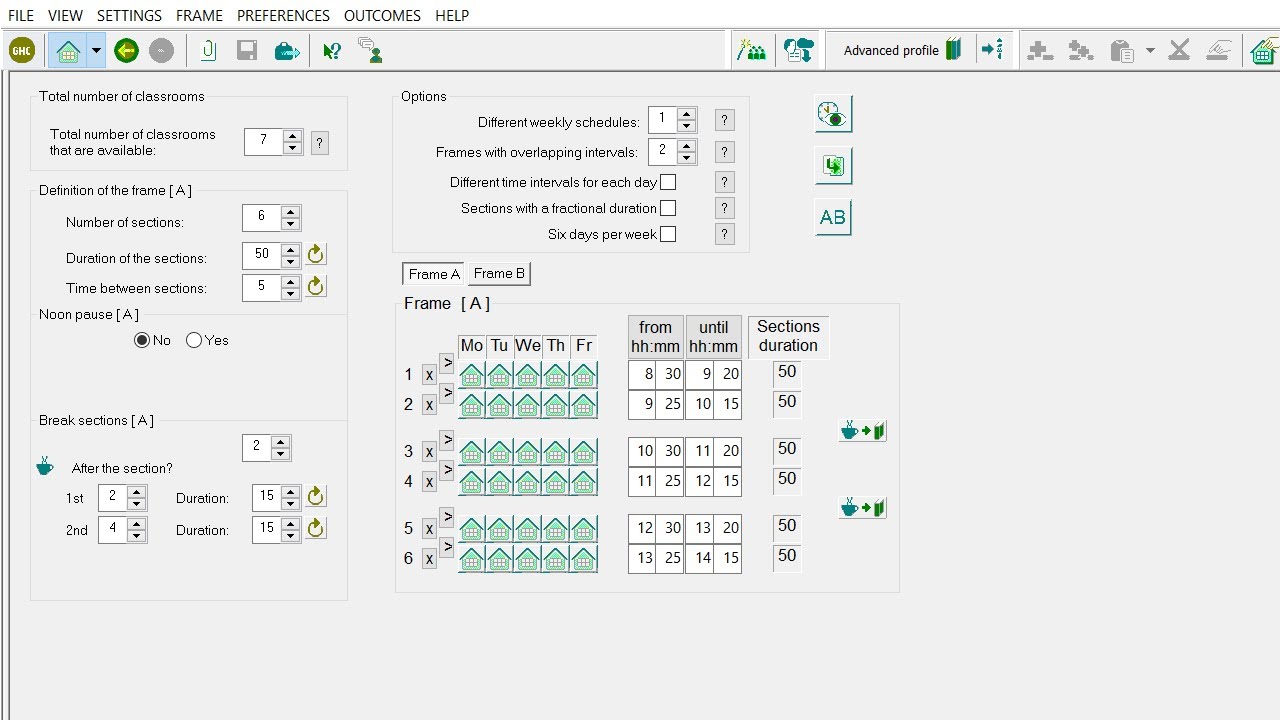Open the dropdown arrow next to home icon
Screen dimensions: 1280x720
click(x=96, y=50)
